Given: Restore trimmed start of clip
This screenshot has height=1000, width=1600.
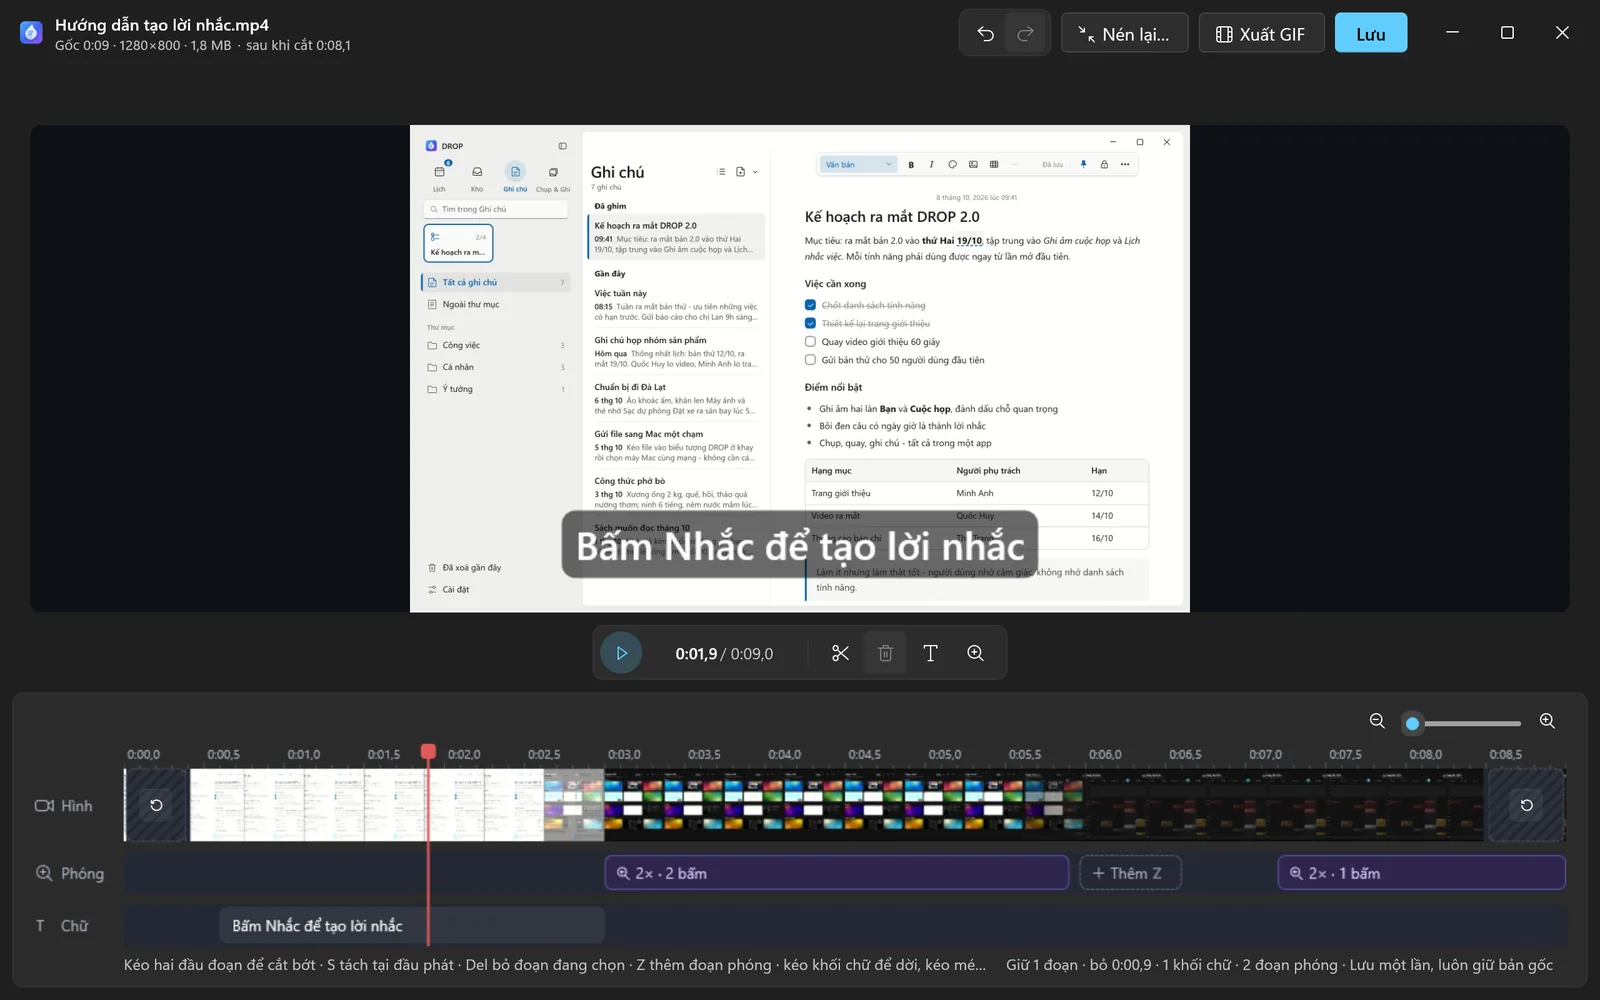Looking at the screenshot, I should [157, 805].
